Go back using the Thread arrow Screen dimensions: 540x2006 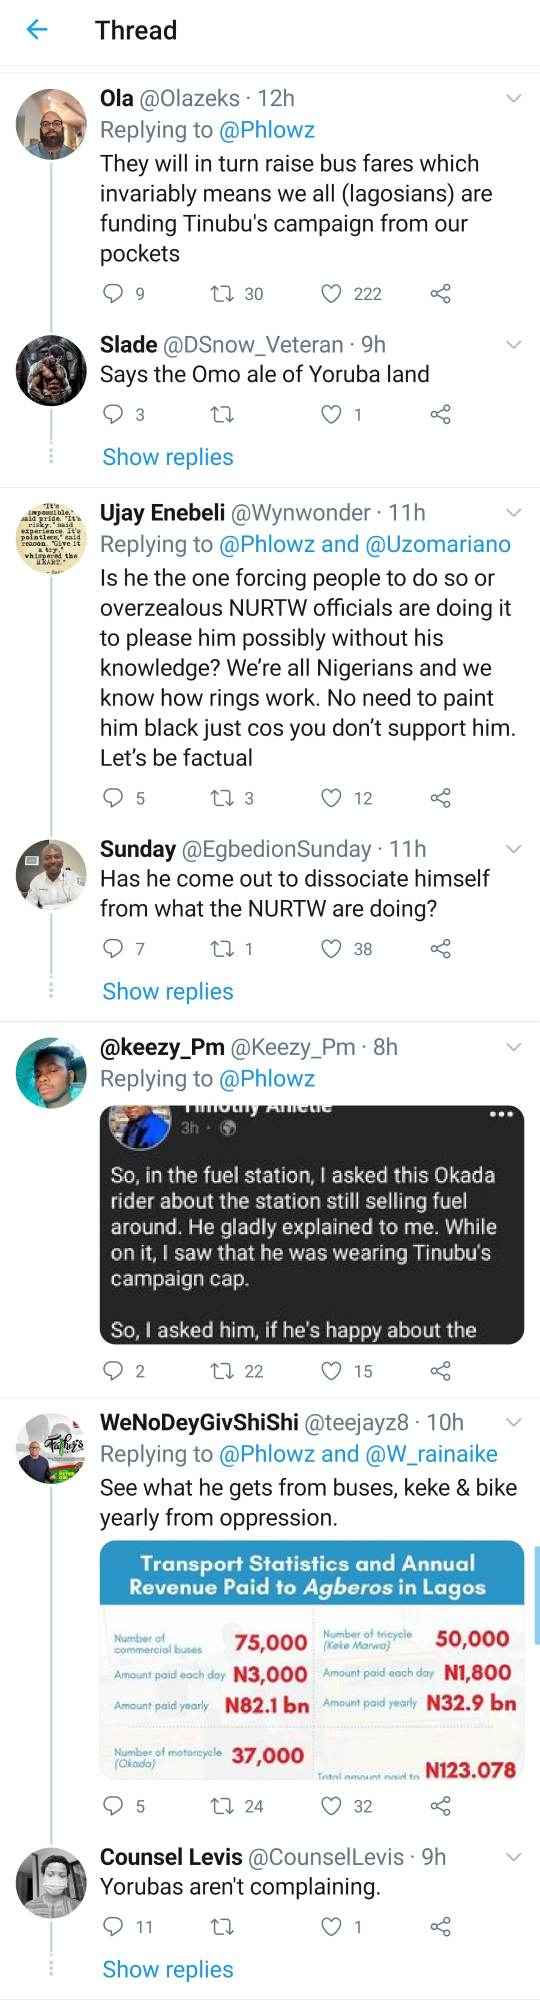pos(37,30)
